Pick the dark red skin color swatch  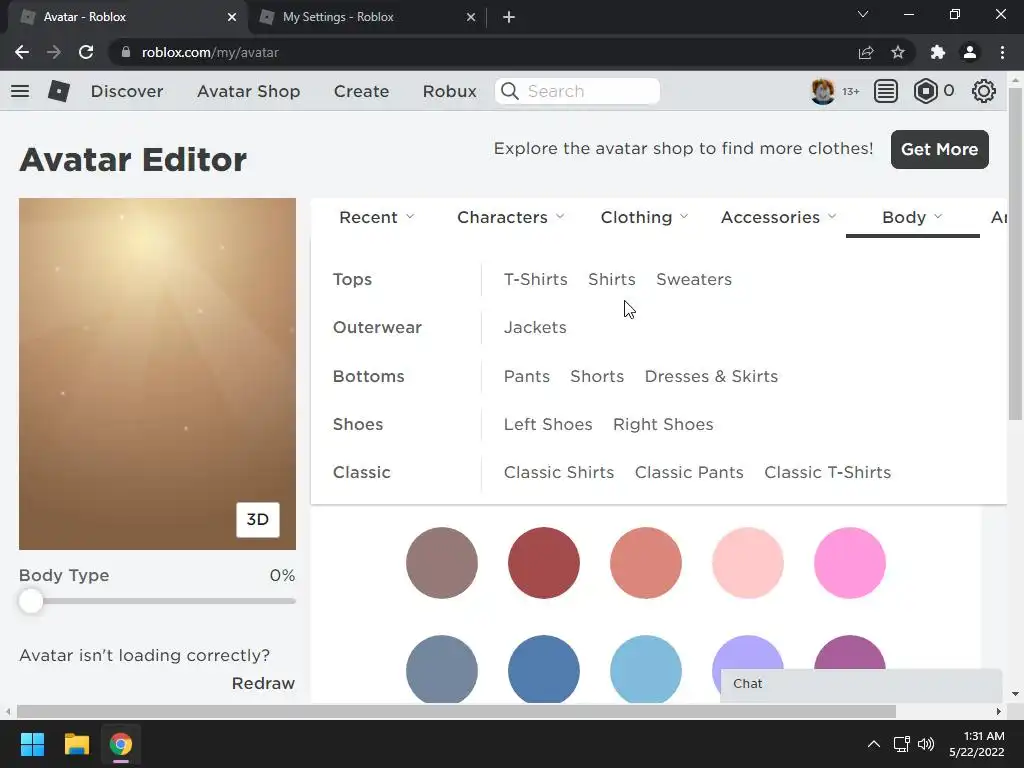pos(543,563)
